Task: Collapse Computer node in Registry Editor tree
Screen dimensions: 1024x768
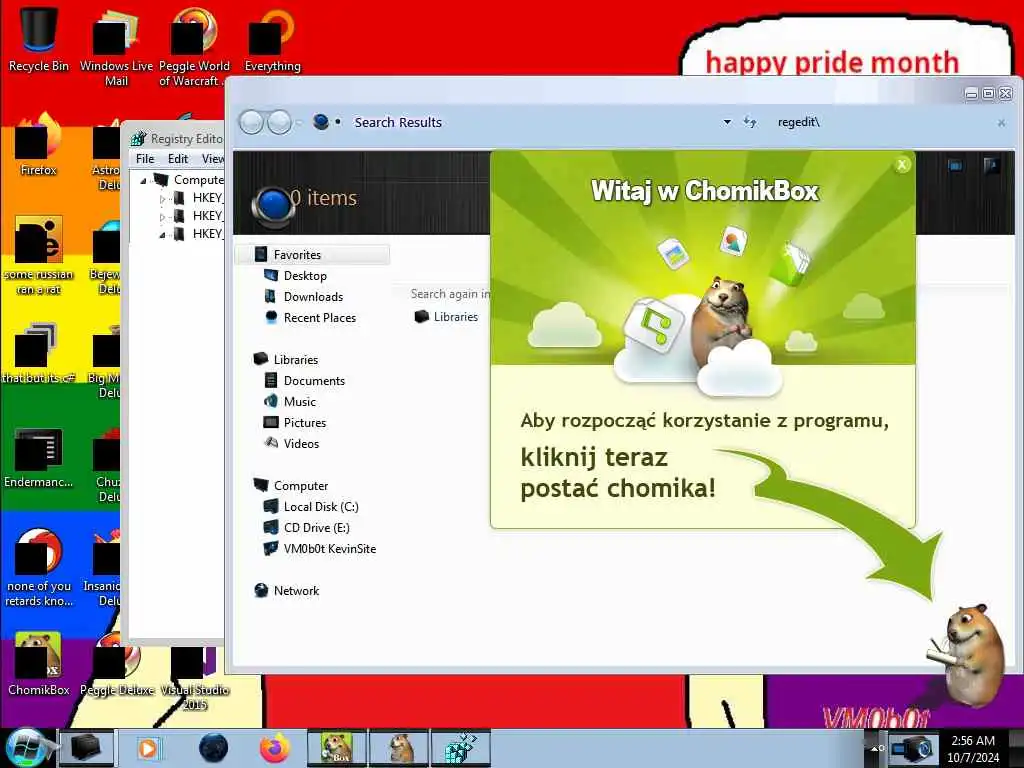Action: pyautogui.click(x=143, y=180)
